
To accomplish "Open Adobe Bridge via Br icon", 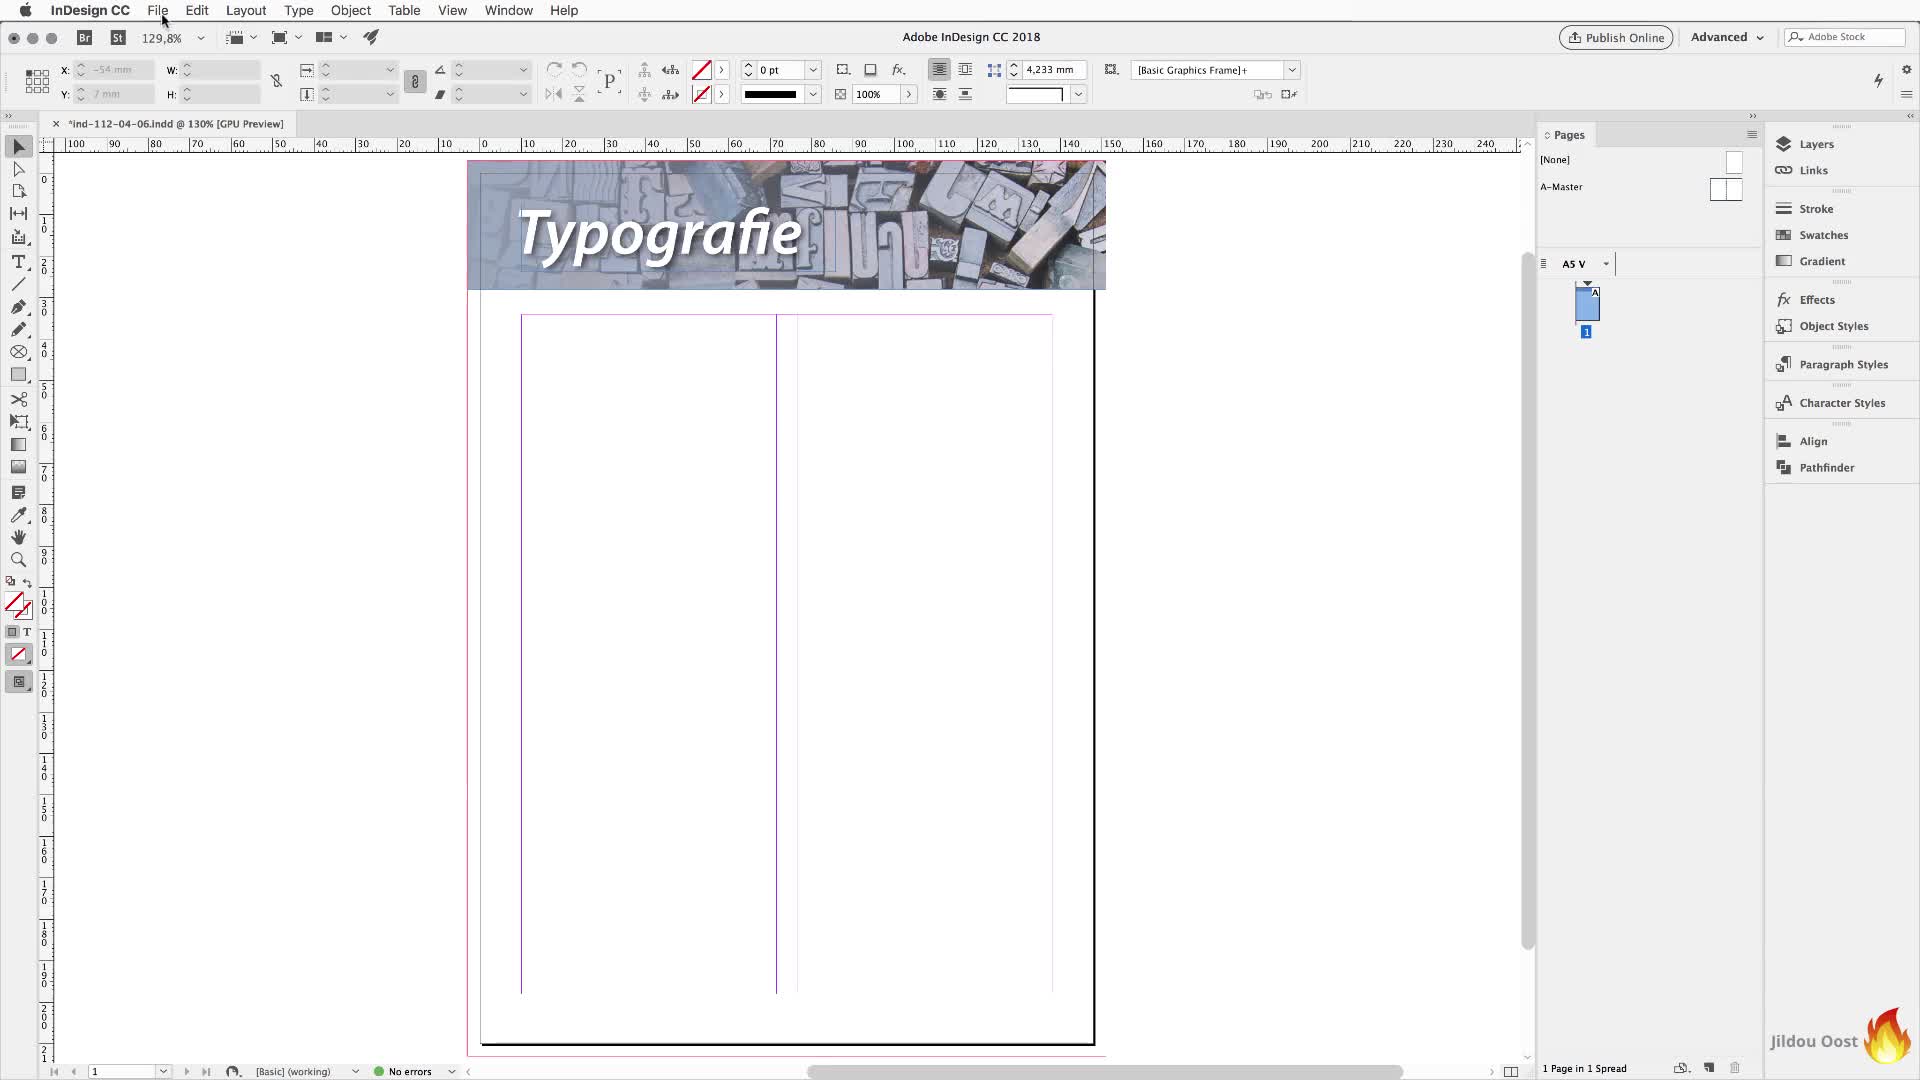I will coord(85,37).
